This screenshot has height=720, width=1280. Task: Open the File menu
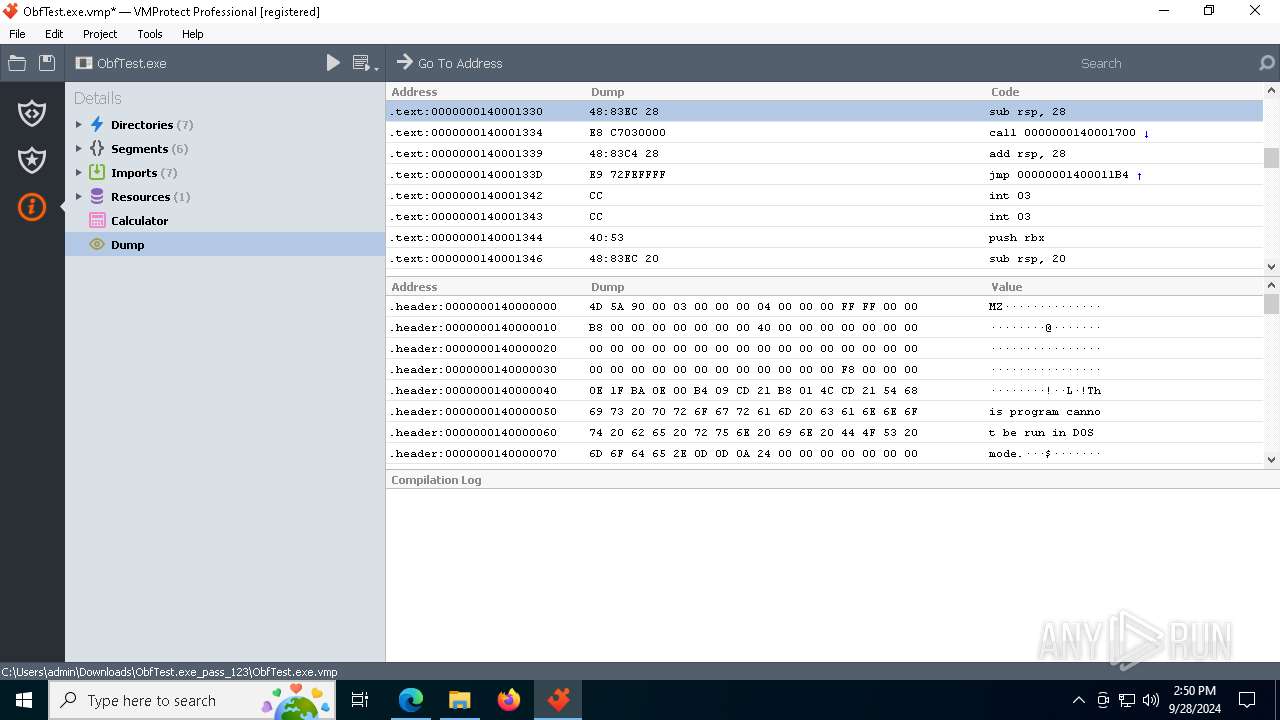[x=17, y=34]
